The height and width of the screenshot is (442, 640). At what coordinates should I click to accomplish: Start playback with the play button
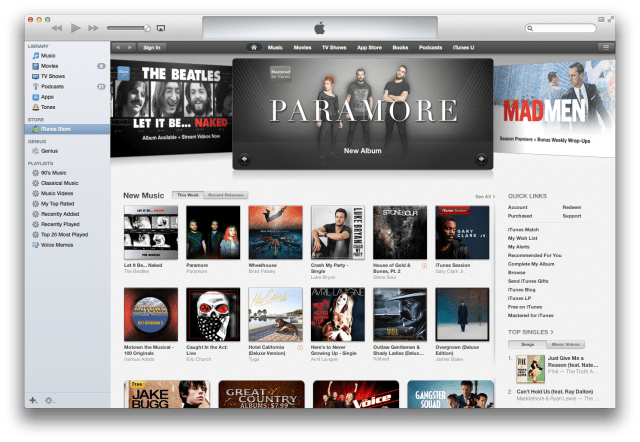(76, 28)
